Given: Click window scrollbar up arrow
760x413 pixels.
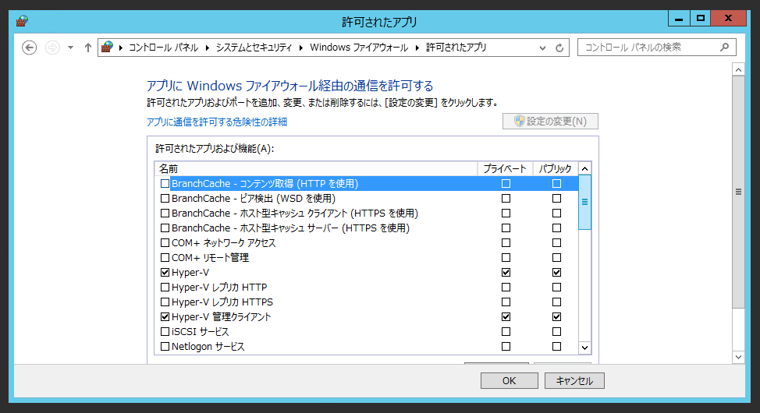Looking at the screenshot, I should coord(738,70).
